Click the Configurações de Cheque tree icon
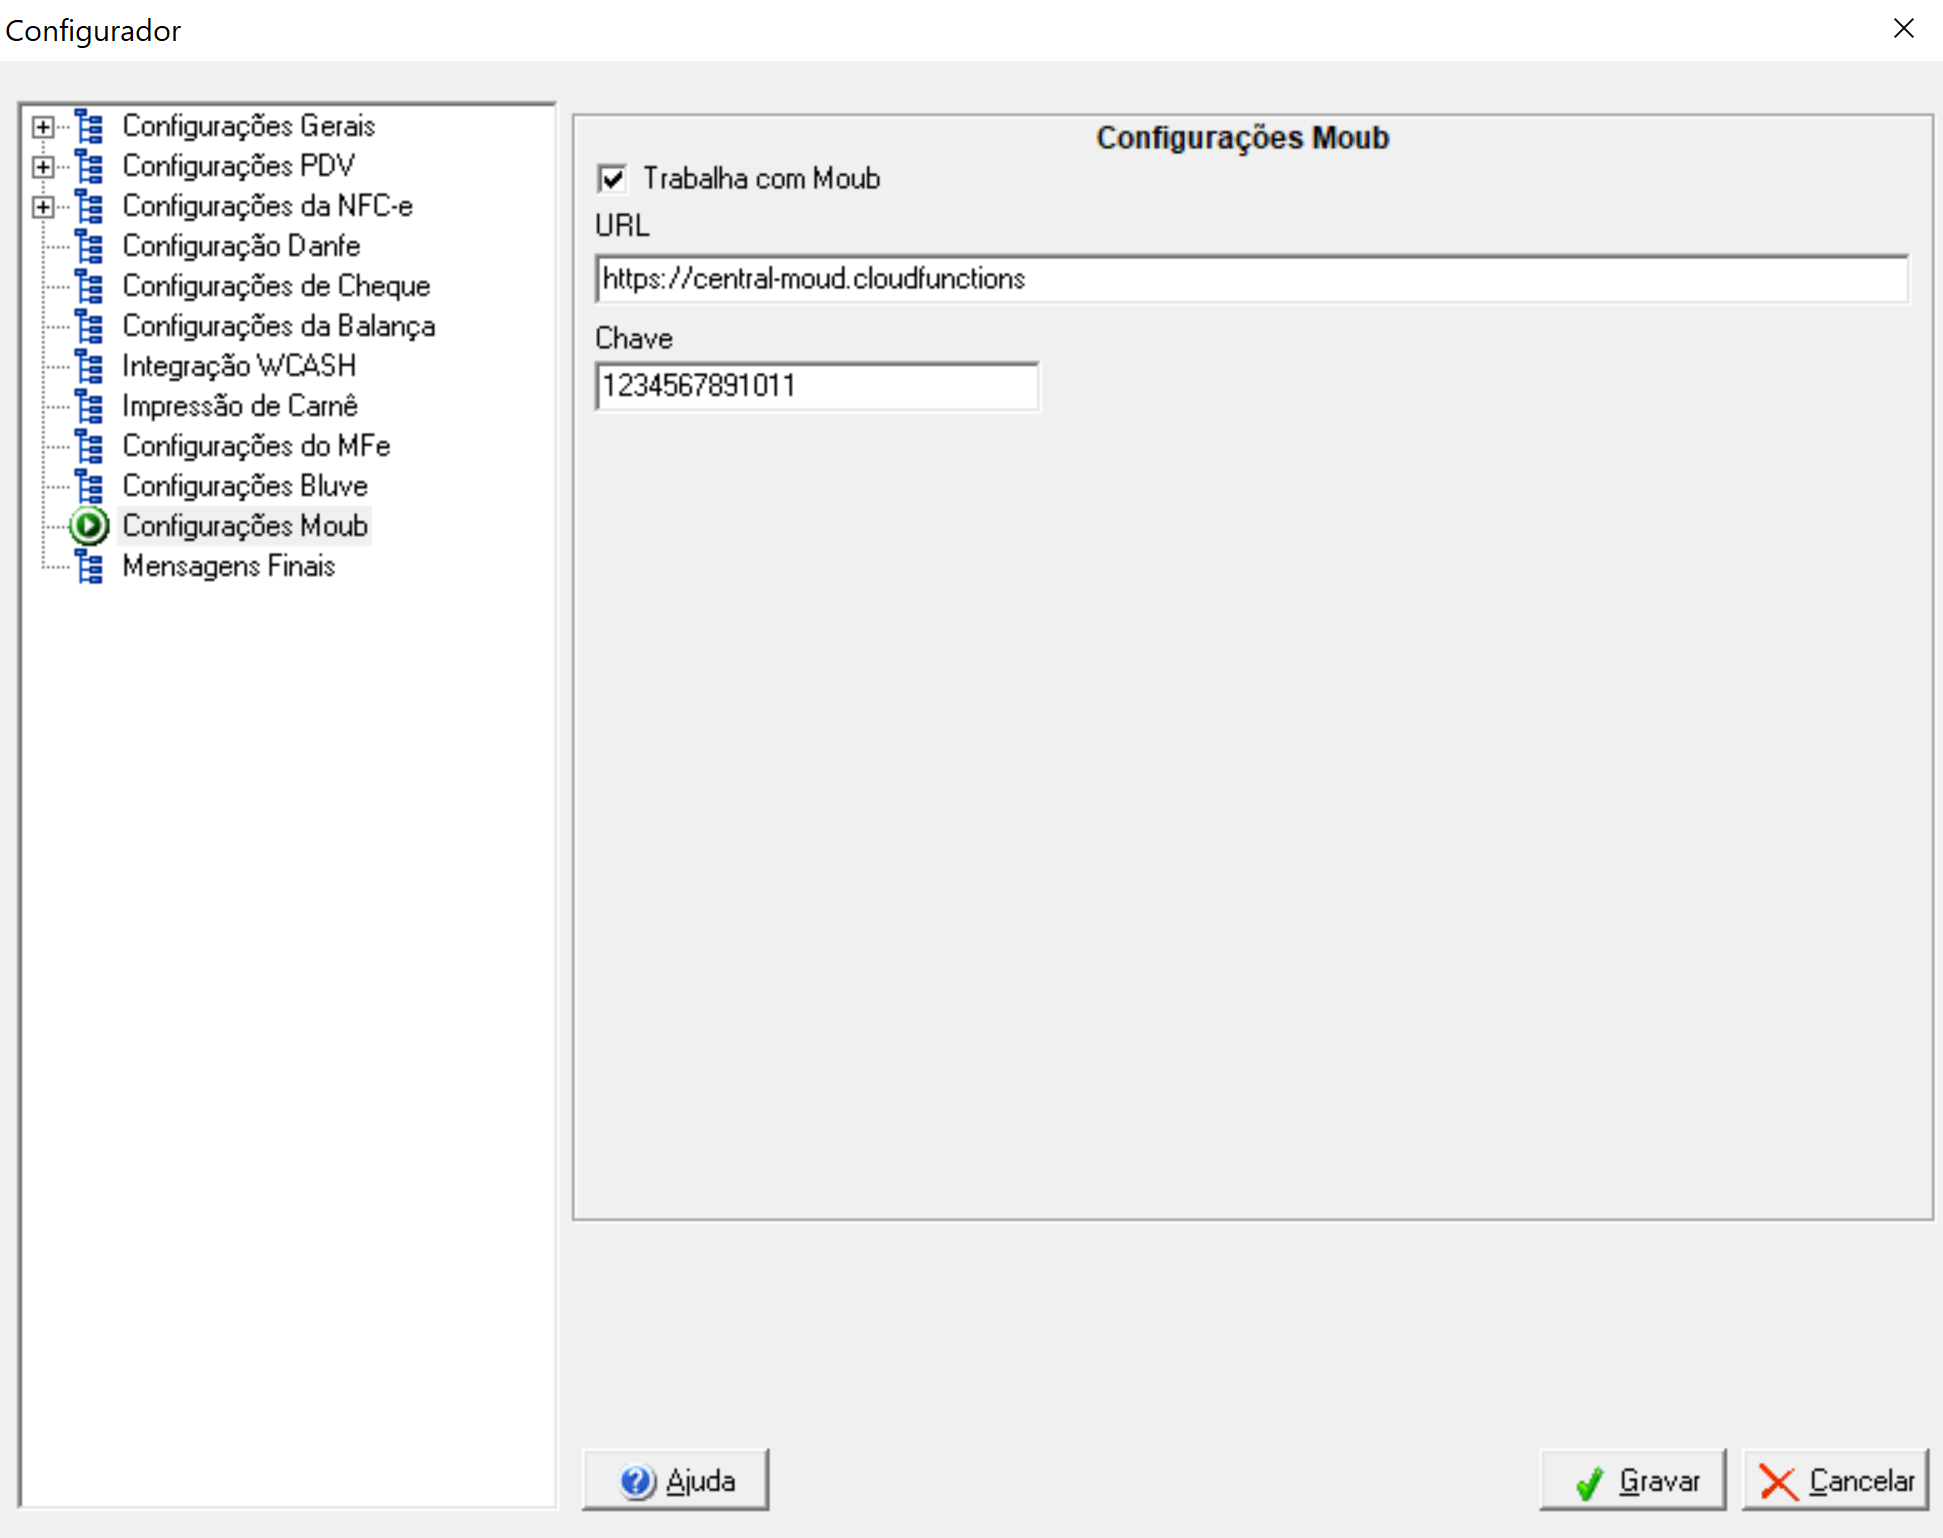 (x=89, y=286)
